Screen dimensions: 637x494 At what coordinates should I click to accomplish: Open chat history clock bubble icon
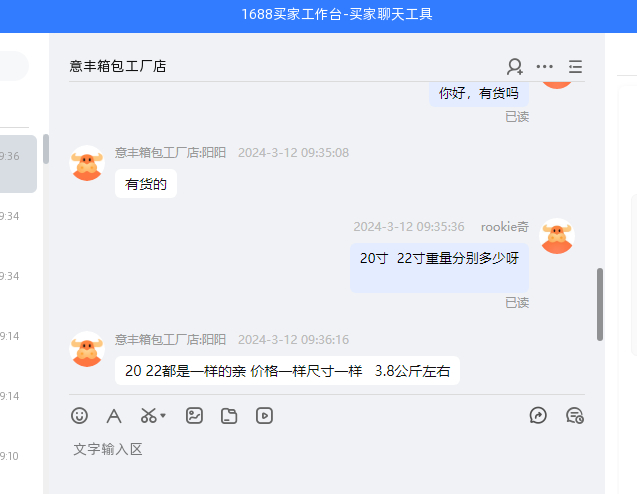pos(575,416)
